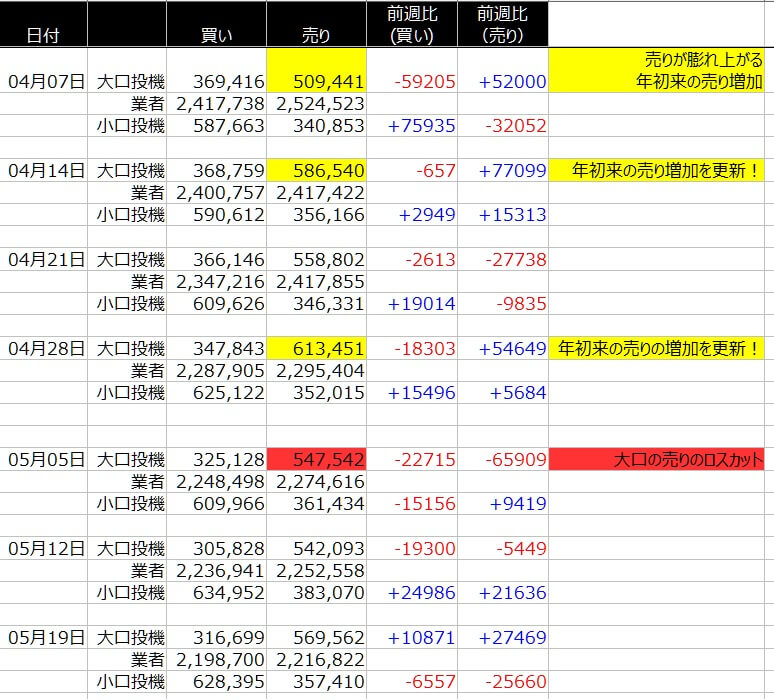This screenshot has width=774, height=700.
Task: Select the red cell 547,542
Action: (x=316, y=460)
